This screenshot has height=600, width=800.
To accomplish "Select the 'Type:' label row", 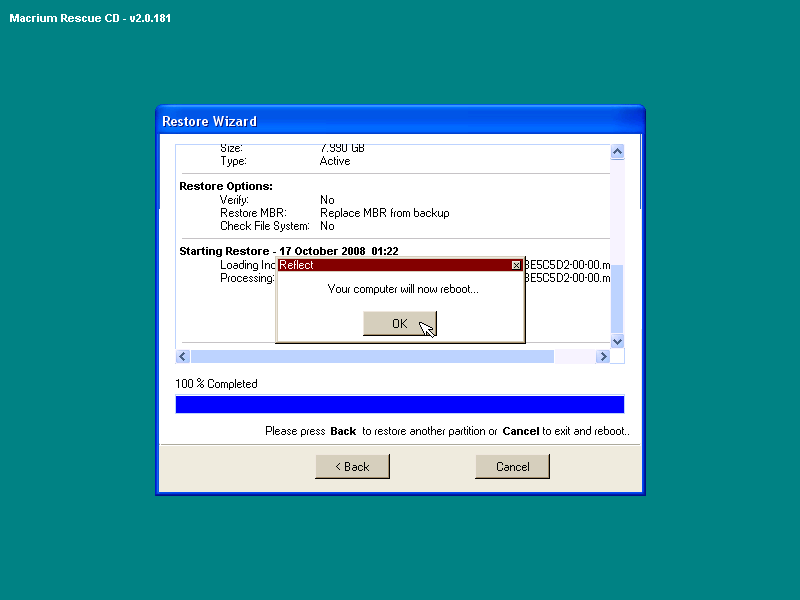I will pos(233,161).
